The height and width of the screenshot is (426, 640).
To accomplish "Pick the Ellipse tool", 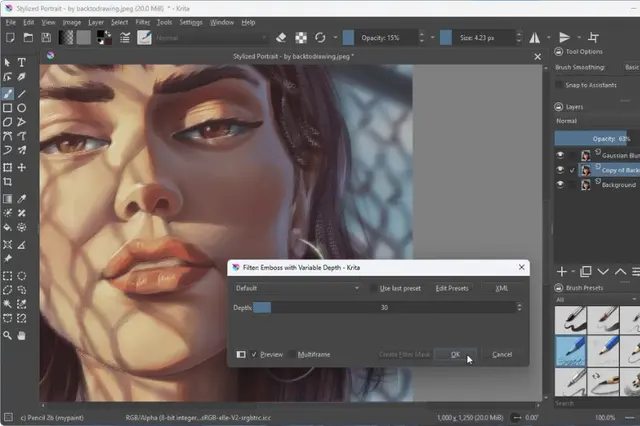I will coord(22,108).
